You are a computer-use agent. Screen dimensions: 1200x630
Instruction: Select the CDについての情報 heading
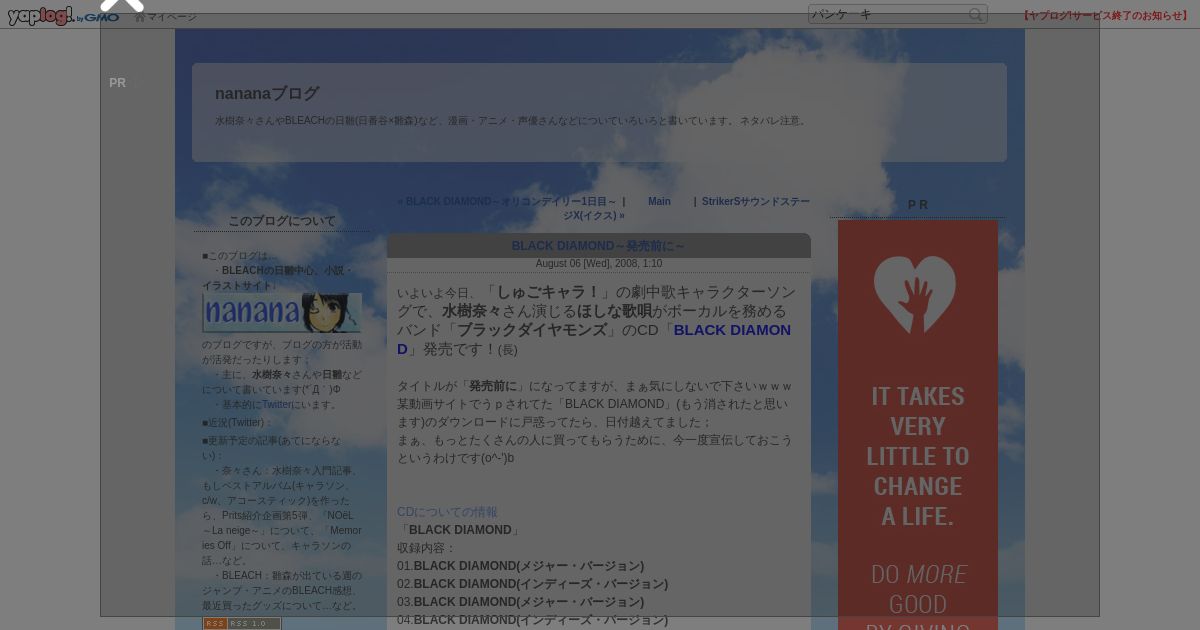[x=447, y=512]
